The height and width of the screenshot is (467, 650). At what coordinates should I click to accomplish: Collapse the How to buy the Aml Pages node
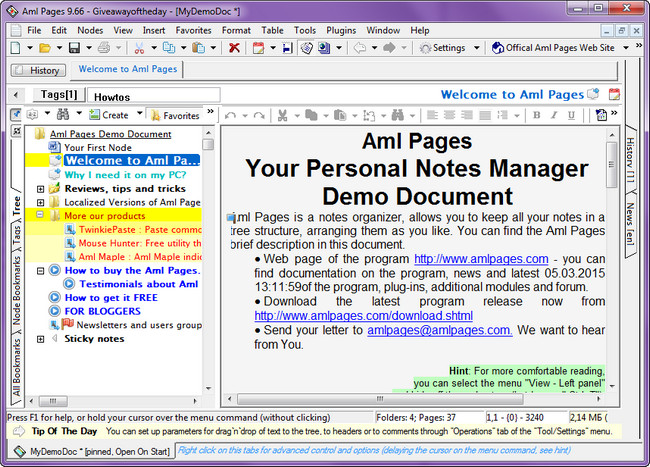click(x=40, y=271)
